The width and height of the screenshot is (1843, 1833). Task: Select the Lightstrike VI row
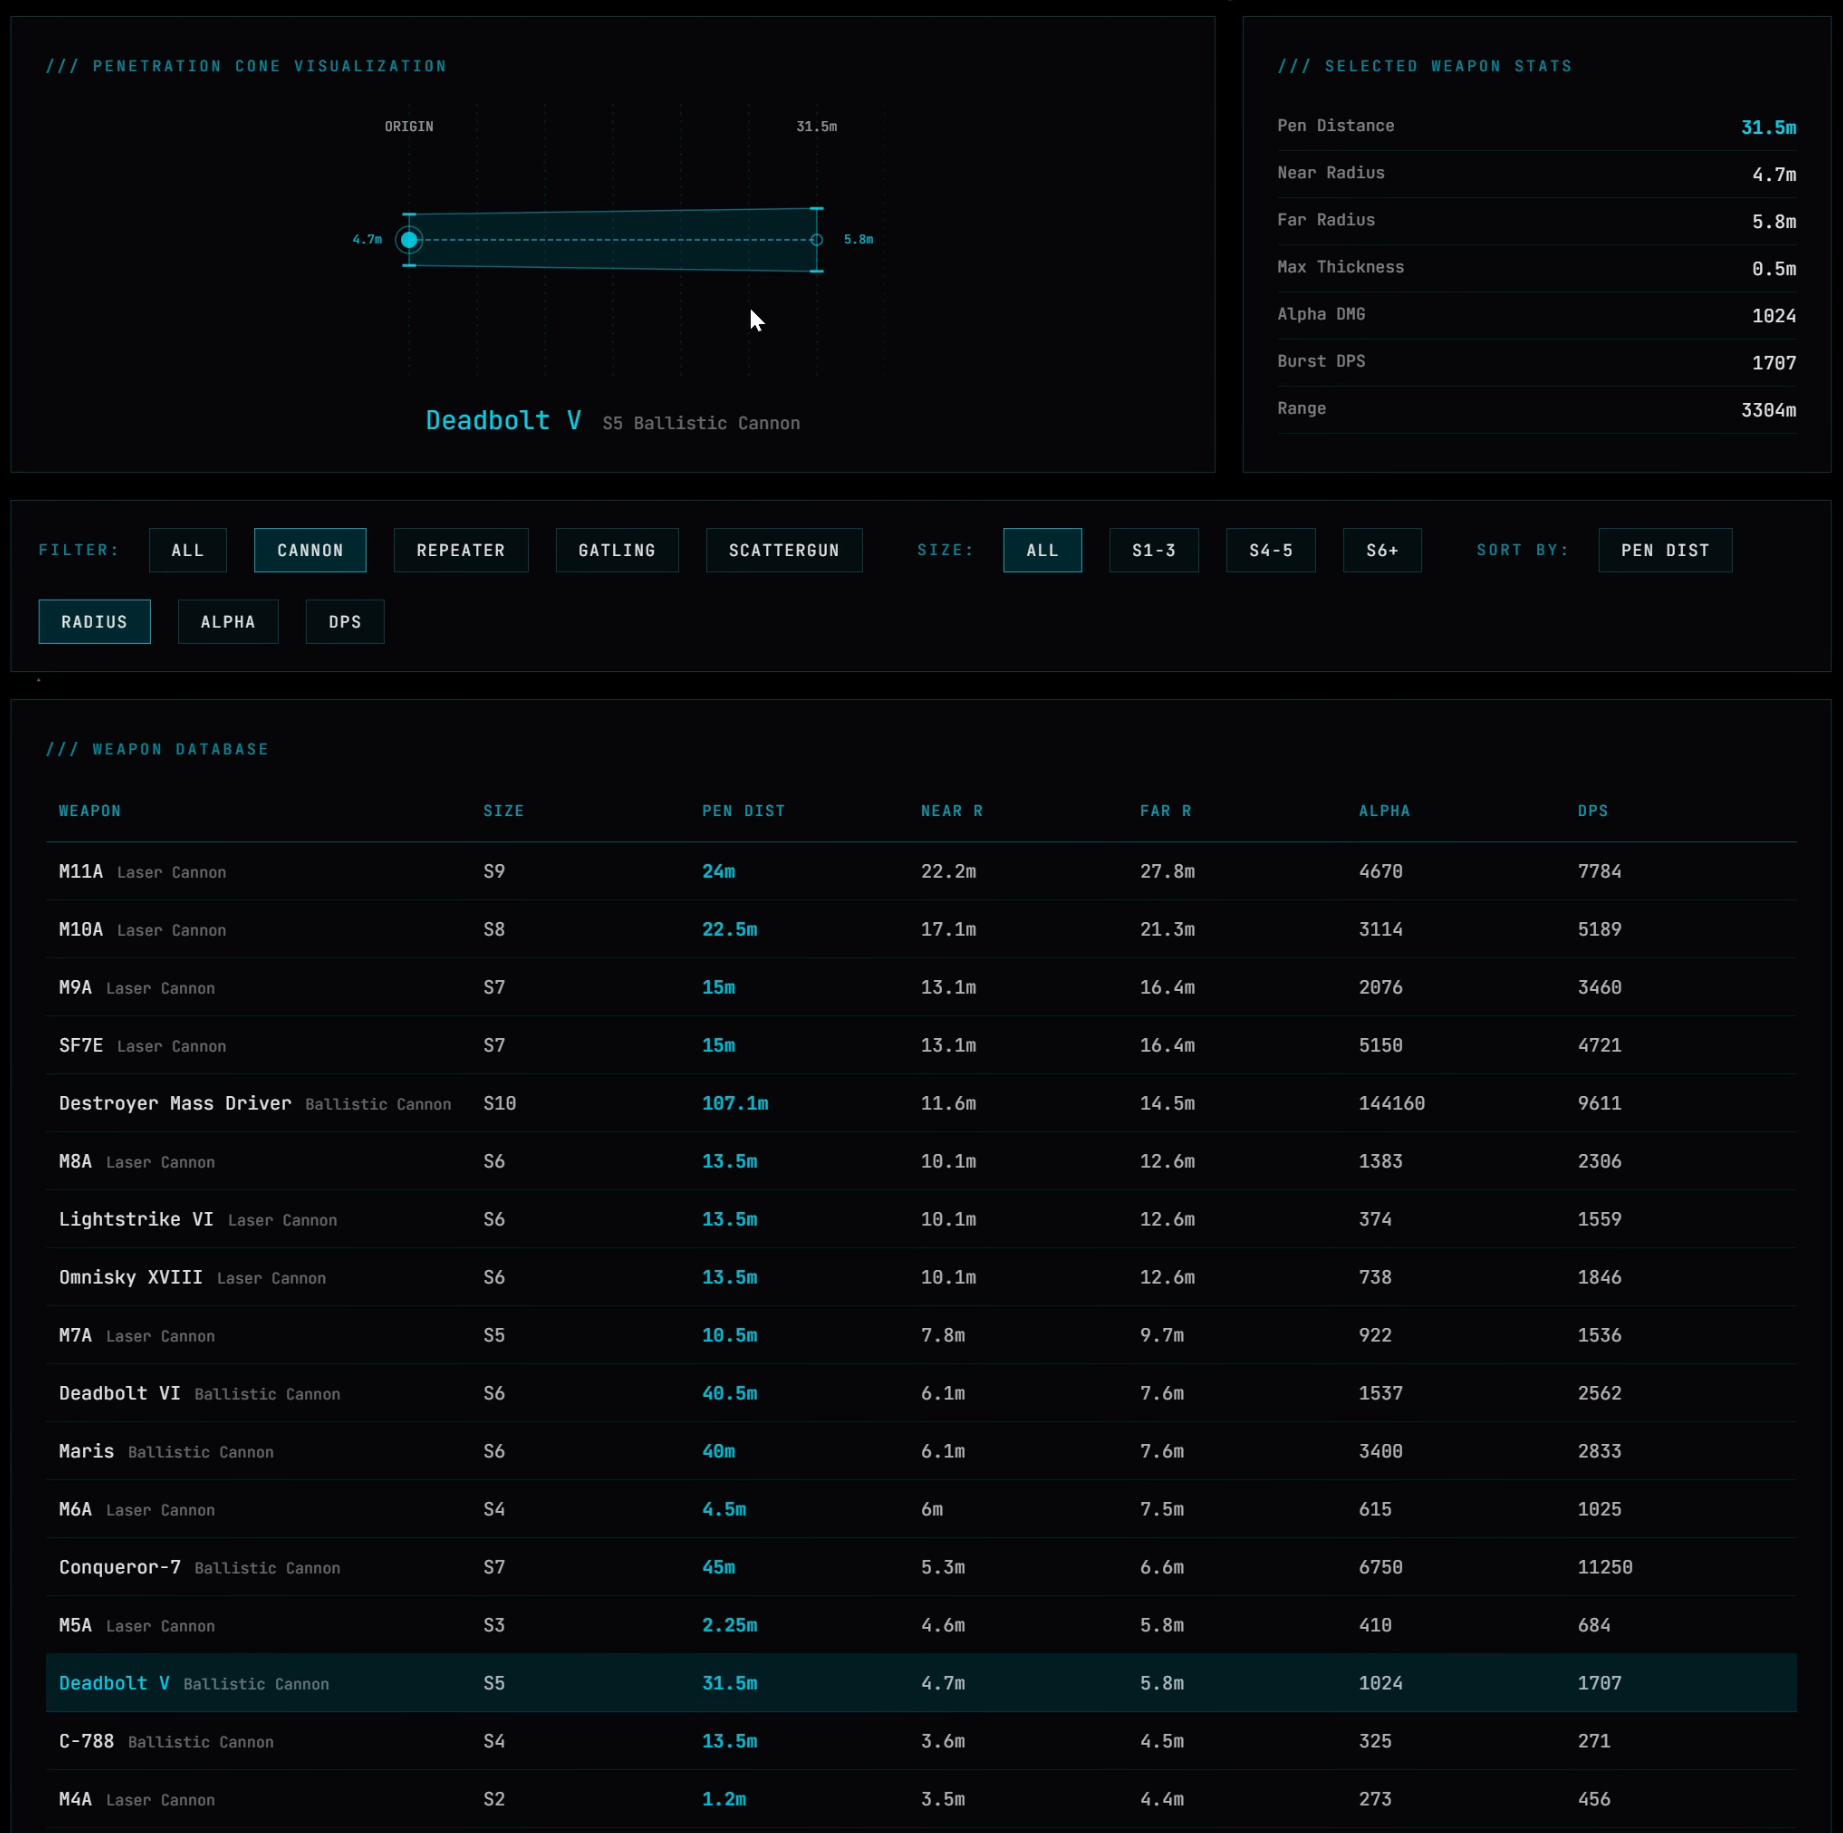point(921,1219)
